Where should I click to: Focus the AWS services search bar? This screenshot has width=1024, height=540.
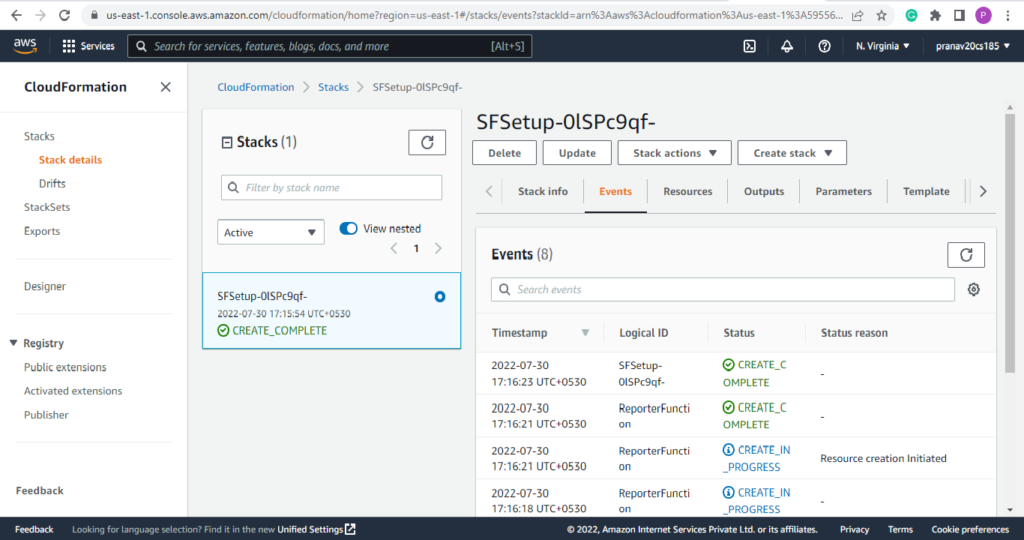point(330,46)
